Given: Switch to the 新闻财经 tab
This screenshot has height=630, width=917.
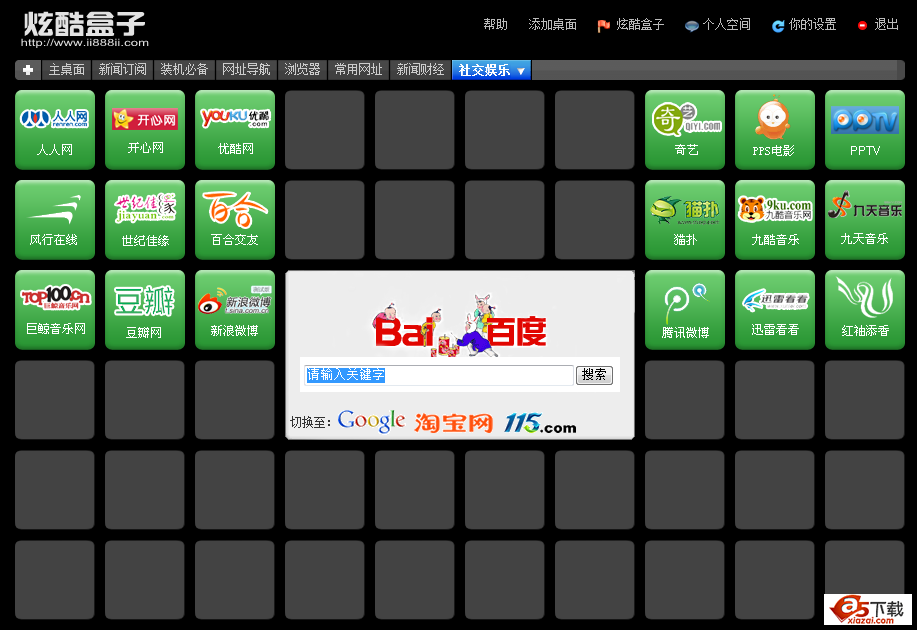Looking at the screenshot, I should coord(420,70).
